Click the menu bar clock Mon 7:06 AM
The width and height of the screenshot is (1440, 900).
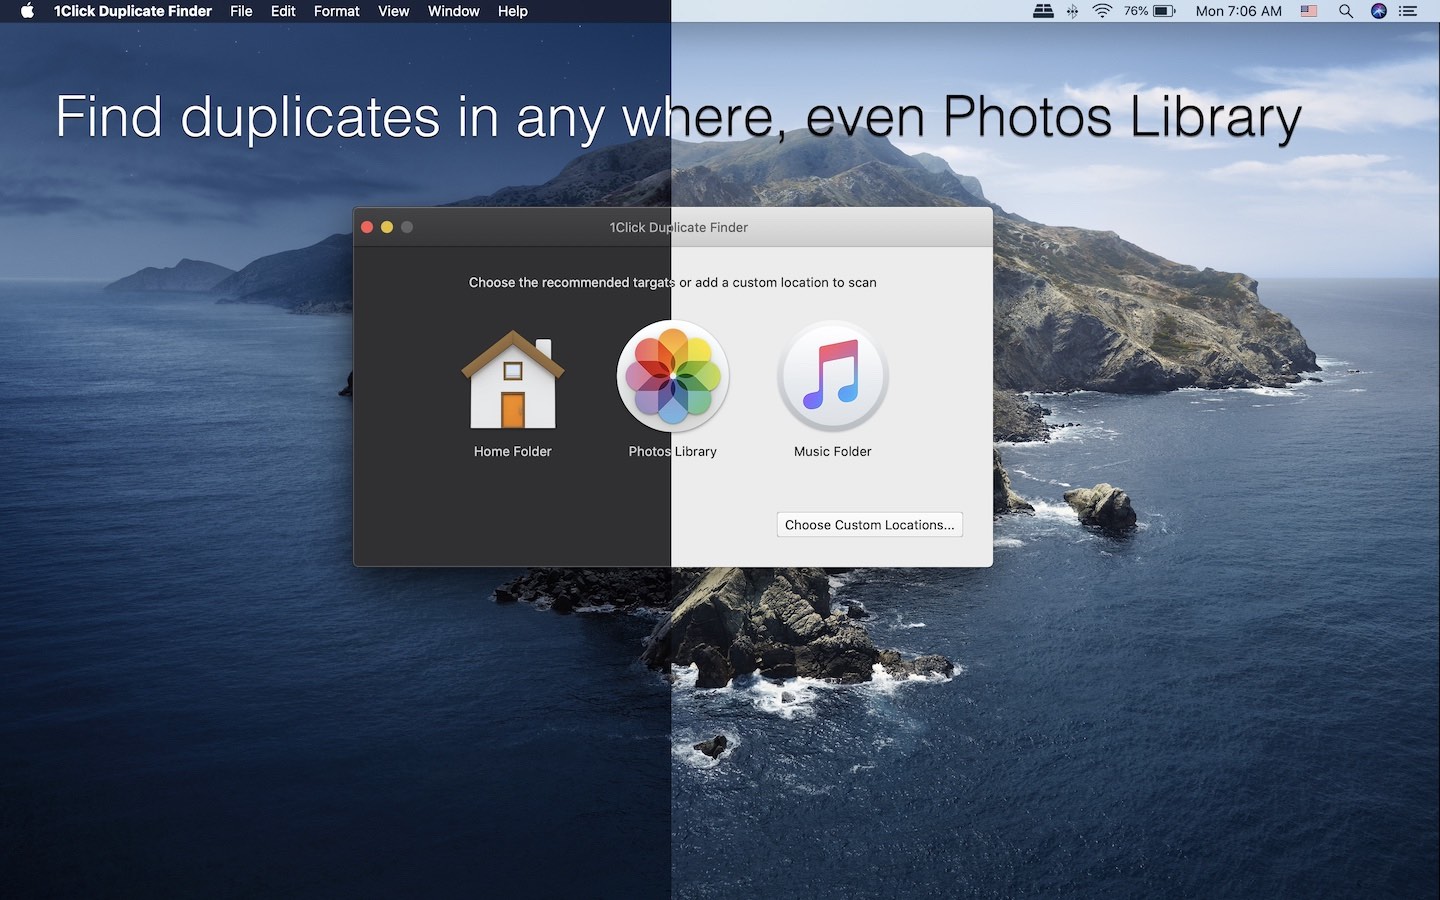[1239, 11]
